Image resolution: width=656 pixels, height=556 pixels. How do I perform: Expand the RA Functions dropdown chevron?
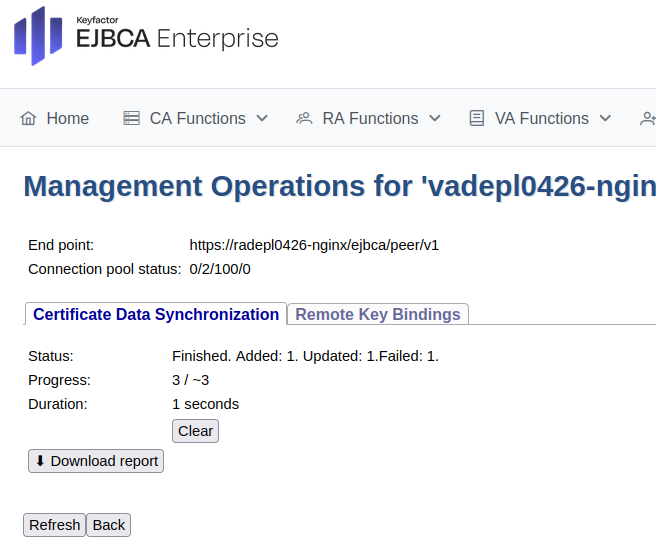pyautogui.click(x=435, y=118)
